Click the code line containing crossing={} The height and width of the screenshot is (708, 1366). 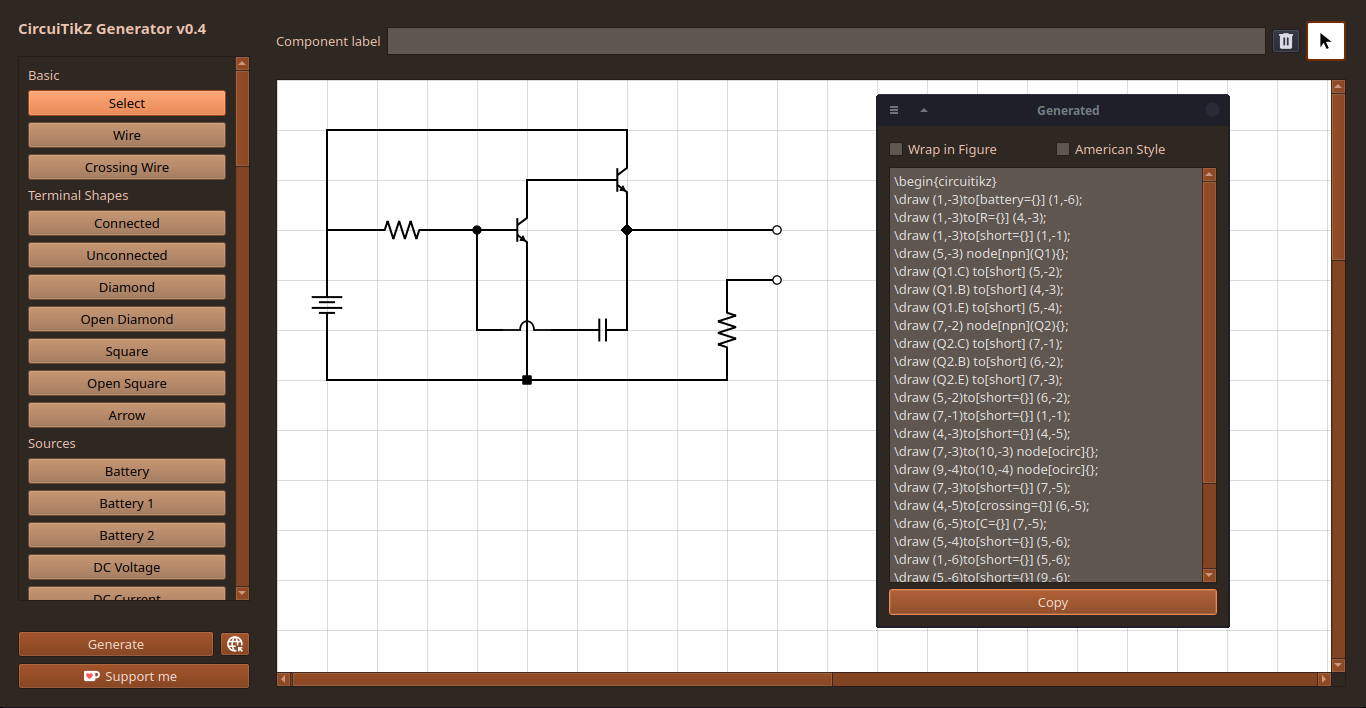click(x=991, y=505)
